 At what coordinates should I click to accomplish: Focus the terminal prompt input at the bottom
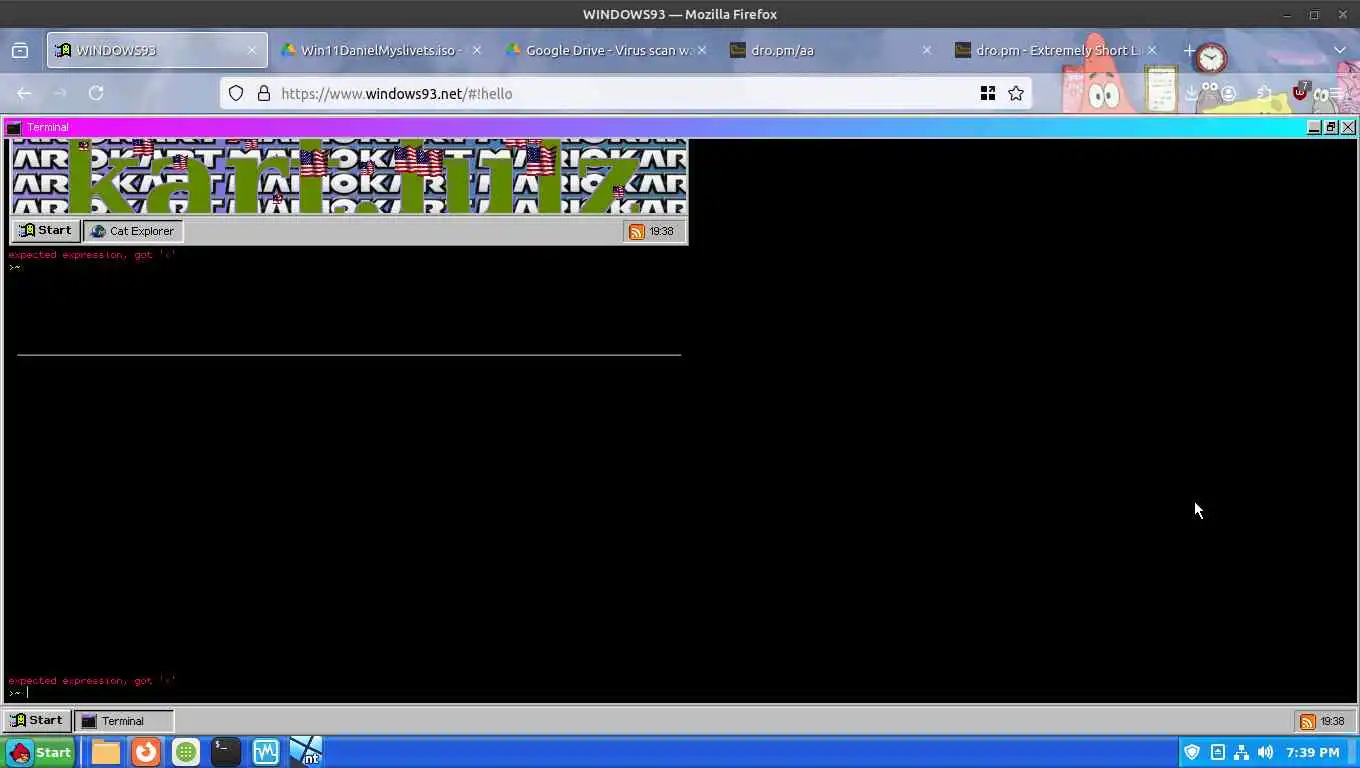[x=680, y=692]
